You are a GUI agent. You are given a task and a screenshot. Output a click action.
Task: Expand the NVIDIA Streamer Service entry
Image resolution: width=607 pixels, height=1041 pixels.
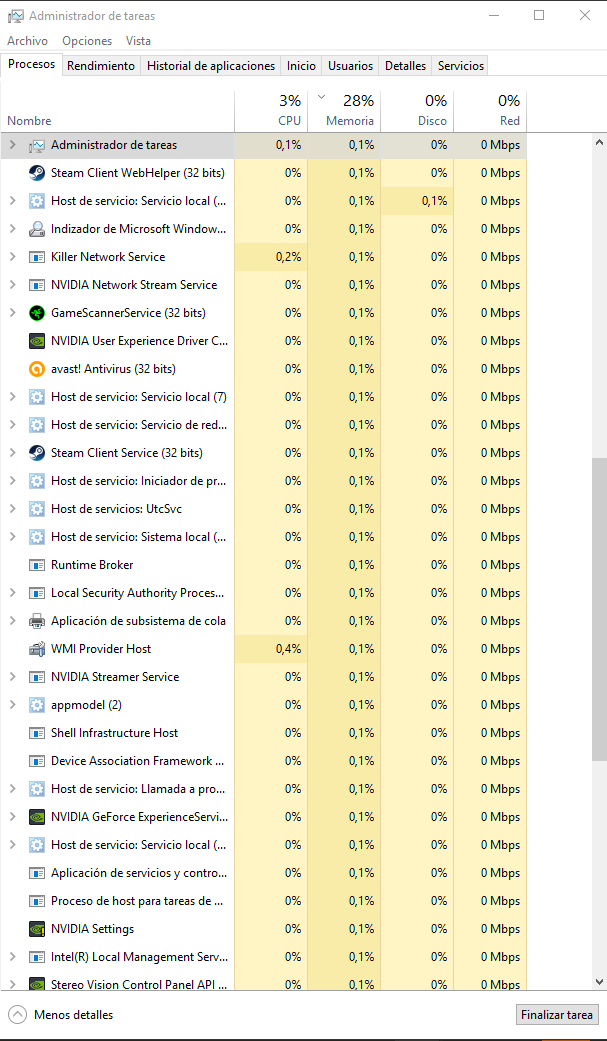coord(12,677)
